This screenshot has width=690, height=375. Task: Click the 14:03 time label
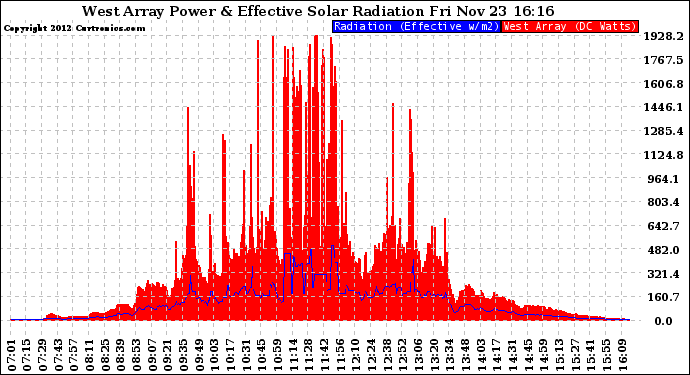tap(482, 355)
